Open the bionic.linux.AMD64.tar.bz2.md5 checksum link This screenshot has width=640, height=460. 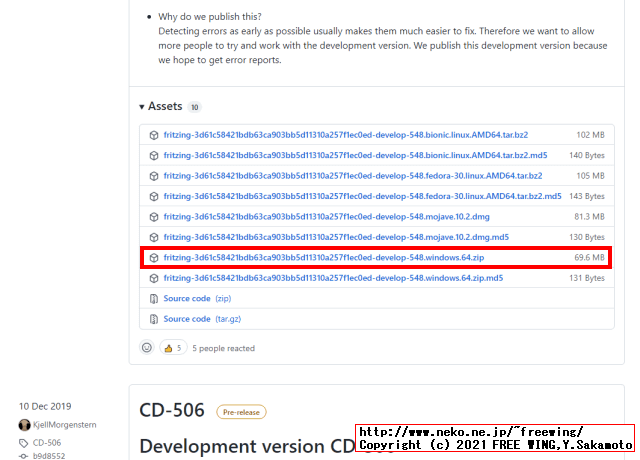pyautogui.click(x=355, y=156)
